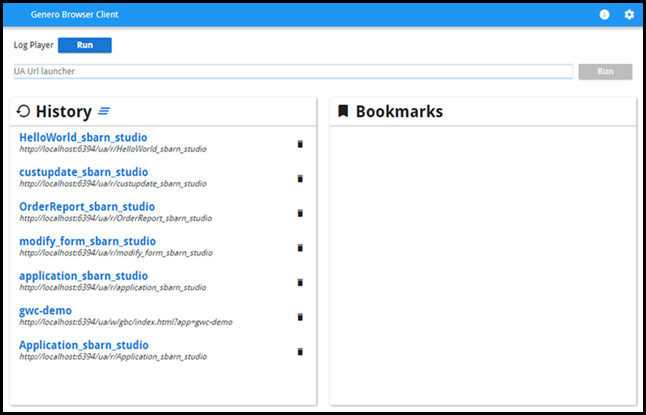The height and width of the screenshot is (415, 646).
Task: Delete application_sbarn_studio history entry
Action: (299, 282)
